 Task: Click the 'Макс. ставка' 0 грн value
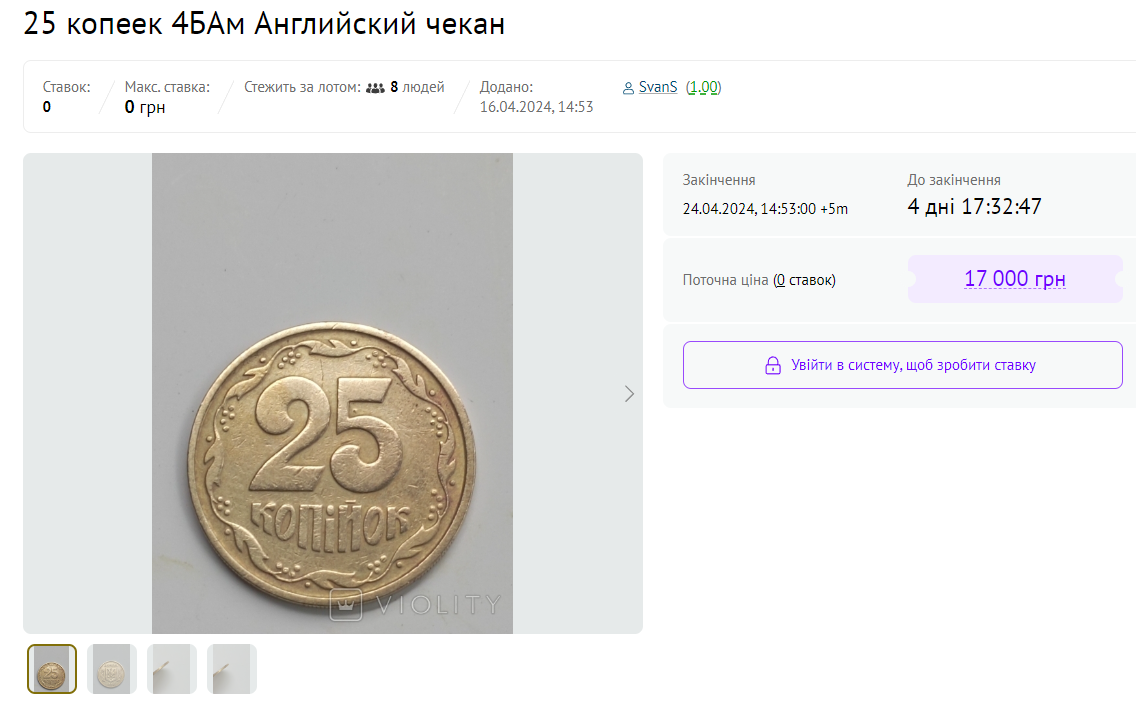click(145, 107)
